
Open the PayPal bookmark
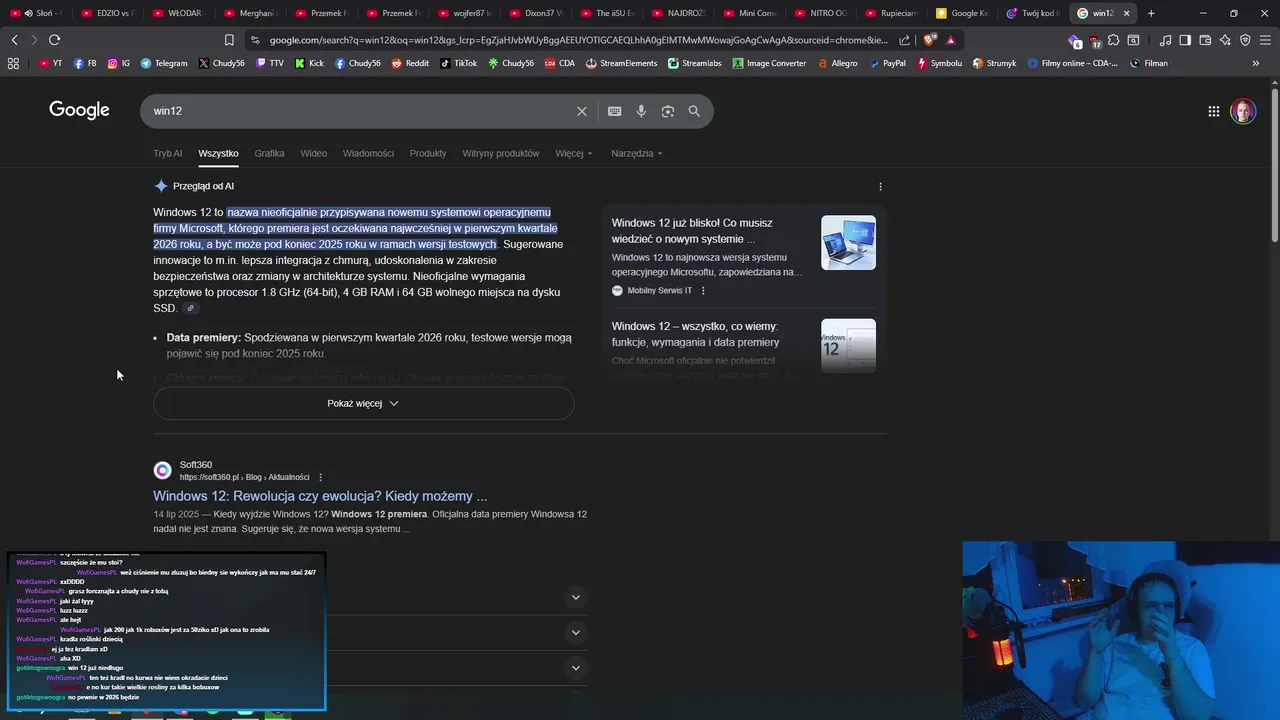[x=887, y=63]
